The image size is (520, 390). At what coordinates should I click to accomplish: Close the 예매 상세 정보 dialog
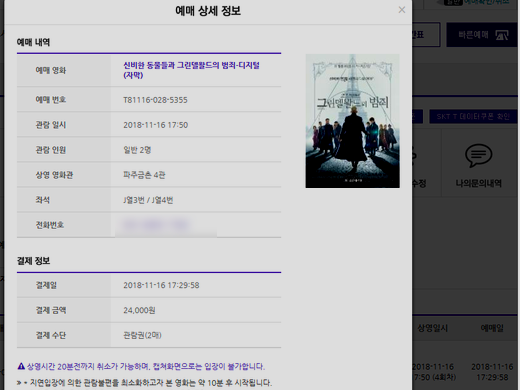pyautogui.click(x=402, y=10)
